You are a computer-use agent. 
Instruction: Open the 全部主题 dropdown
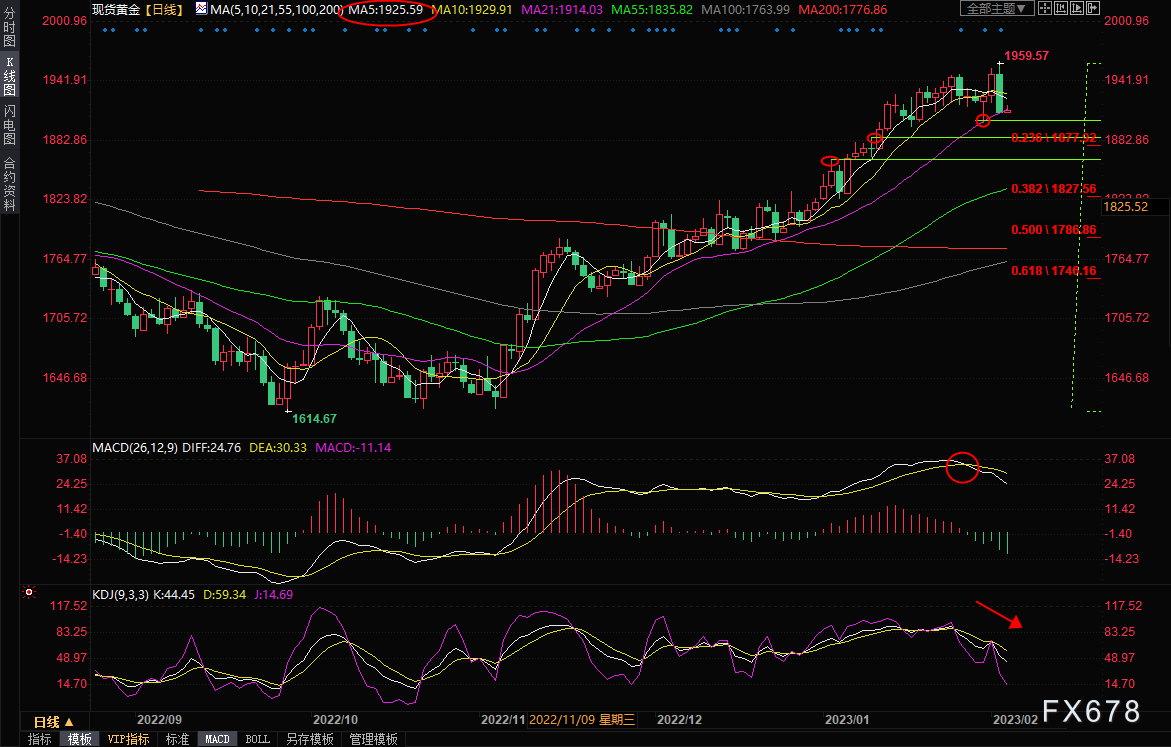tap(996, 9)
